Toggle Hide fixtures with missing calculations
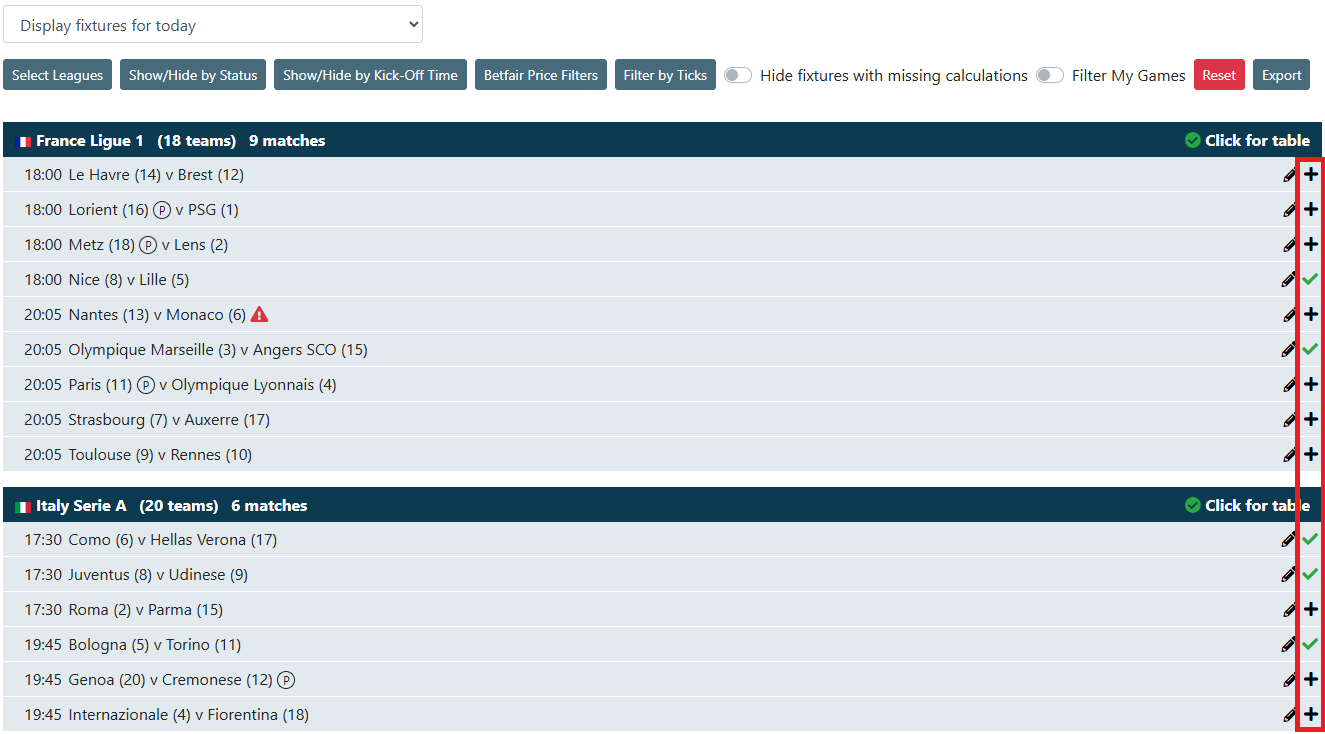This screenshot has height=734, width=1325. pyautogui.click(x=738, y=75)
